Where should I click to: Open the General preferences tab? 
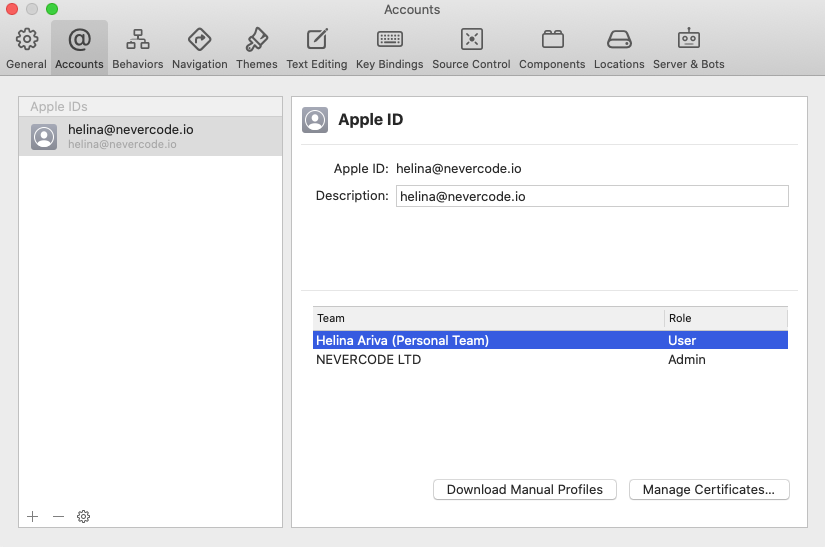(26, 48)
